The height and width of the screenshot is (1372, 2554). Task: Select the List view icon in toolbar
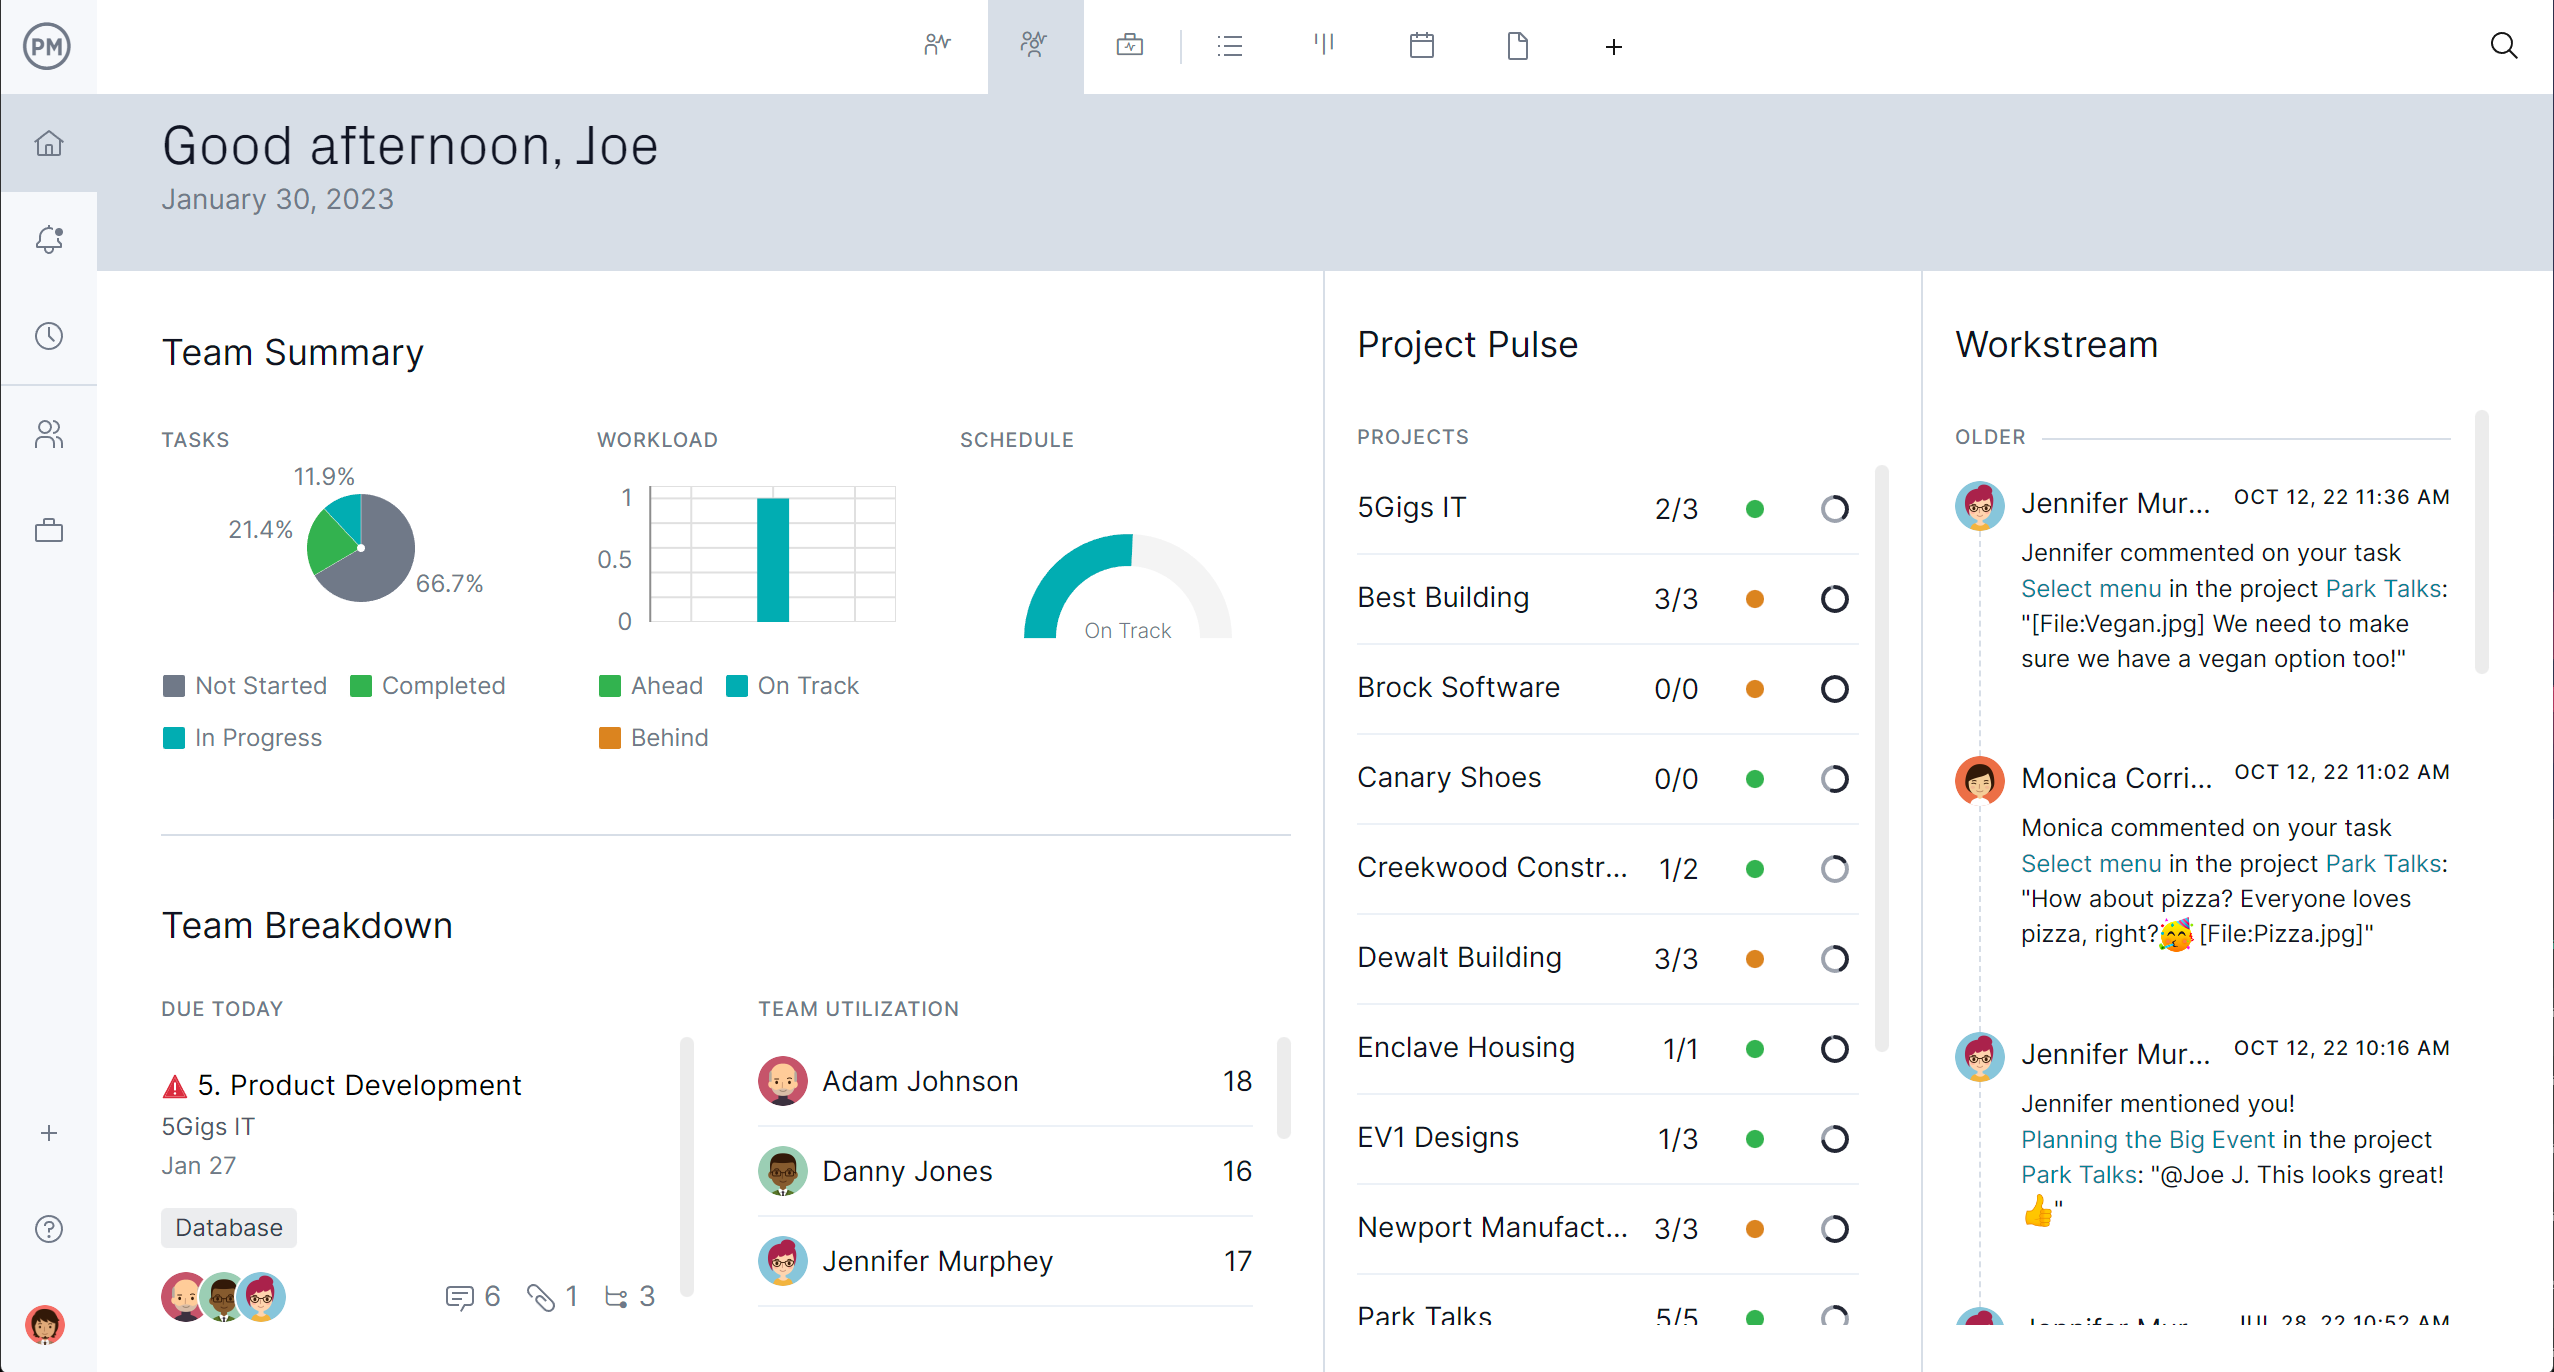(x=1228, y=47)
